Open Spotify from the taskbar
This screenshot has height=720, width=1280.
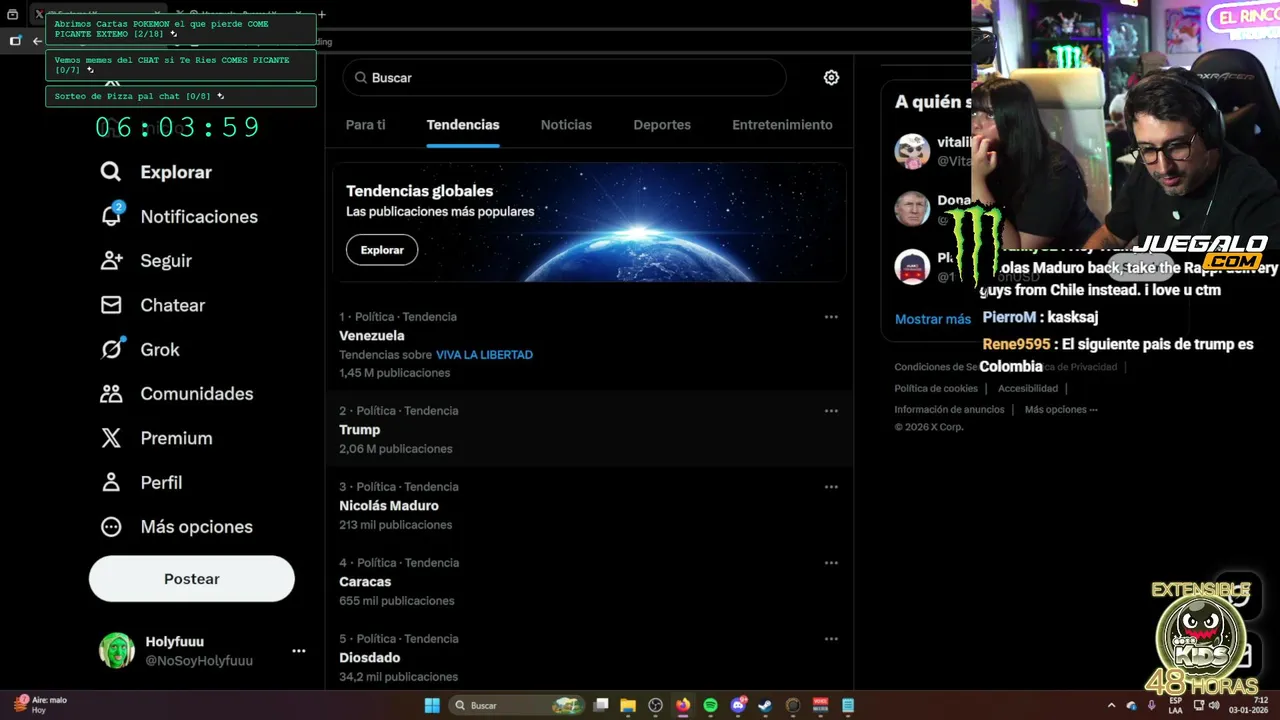(710, 705)
